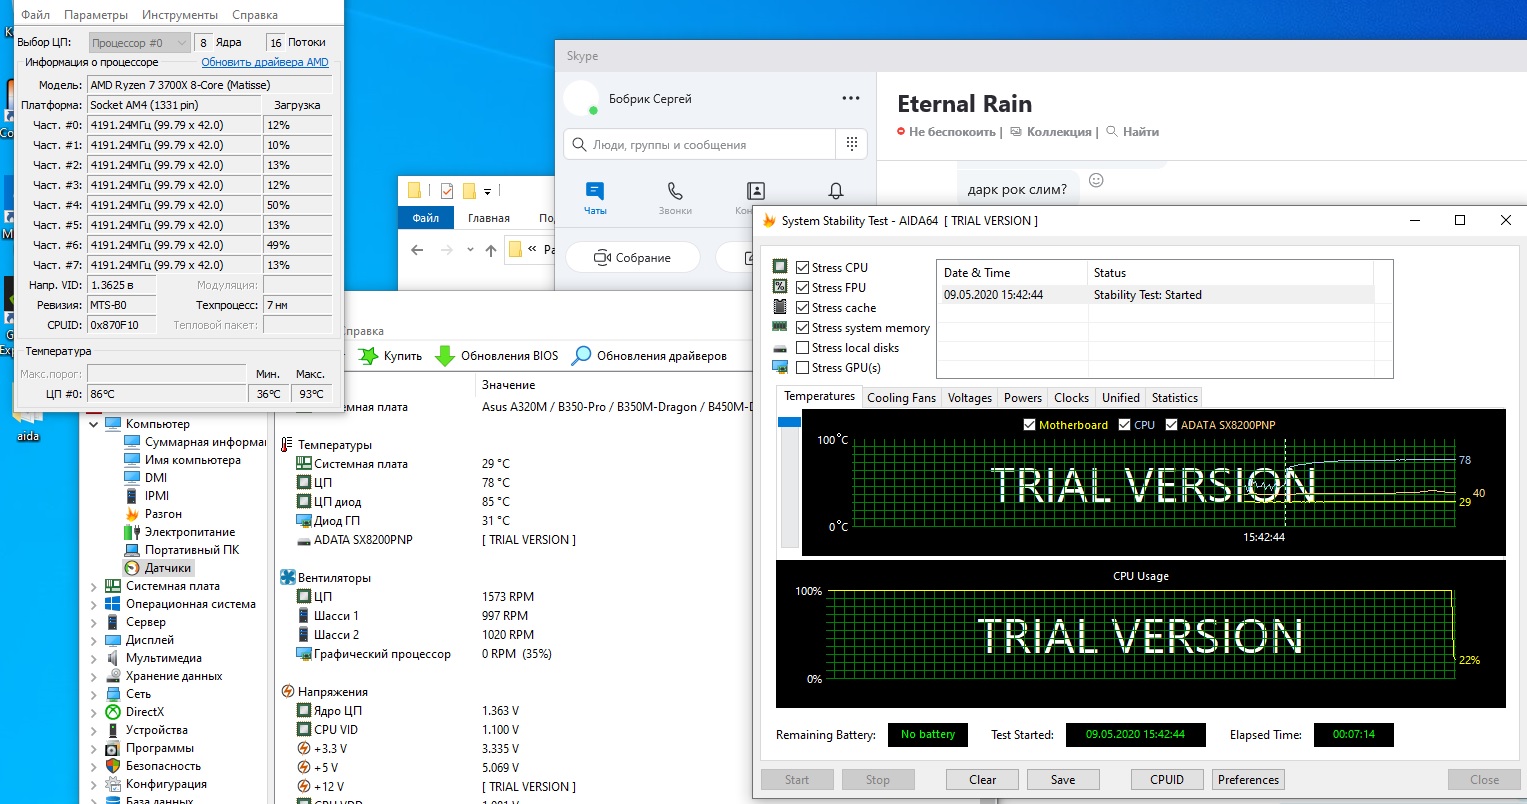The image size is (1527, 804).
Task: Click Обновления BIOS in AIDA64 toolbar
Action: 497,356
